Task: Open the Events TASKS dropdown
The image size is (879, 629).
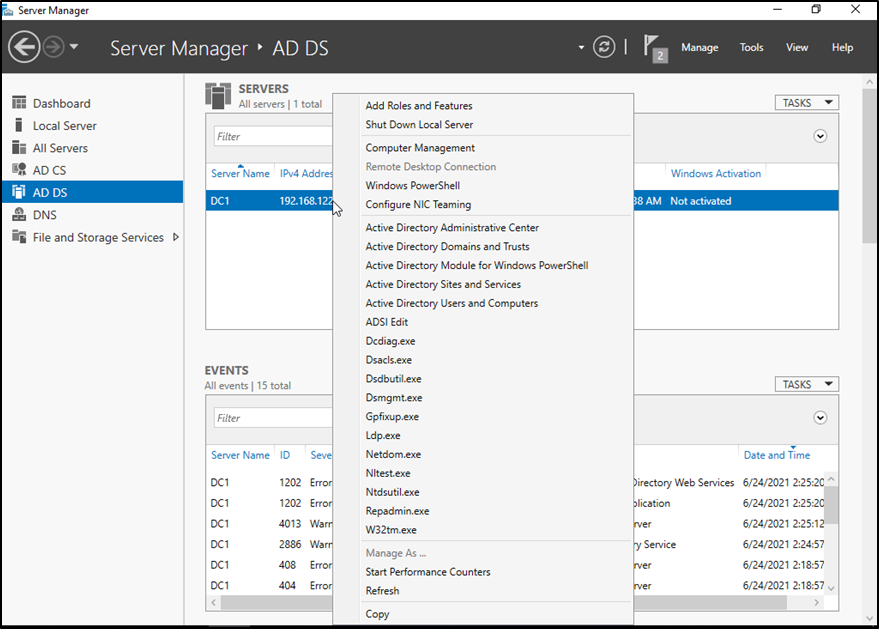Action: 806,385
